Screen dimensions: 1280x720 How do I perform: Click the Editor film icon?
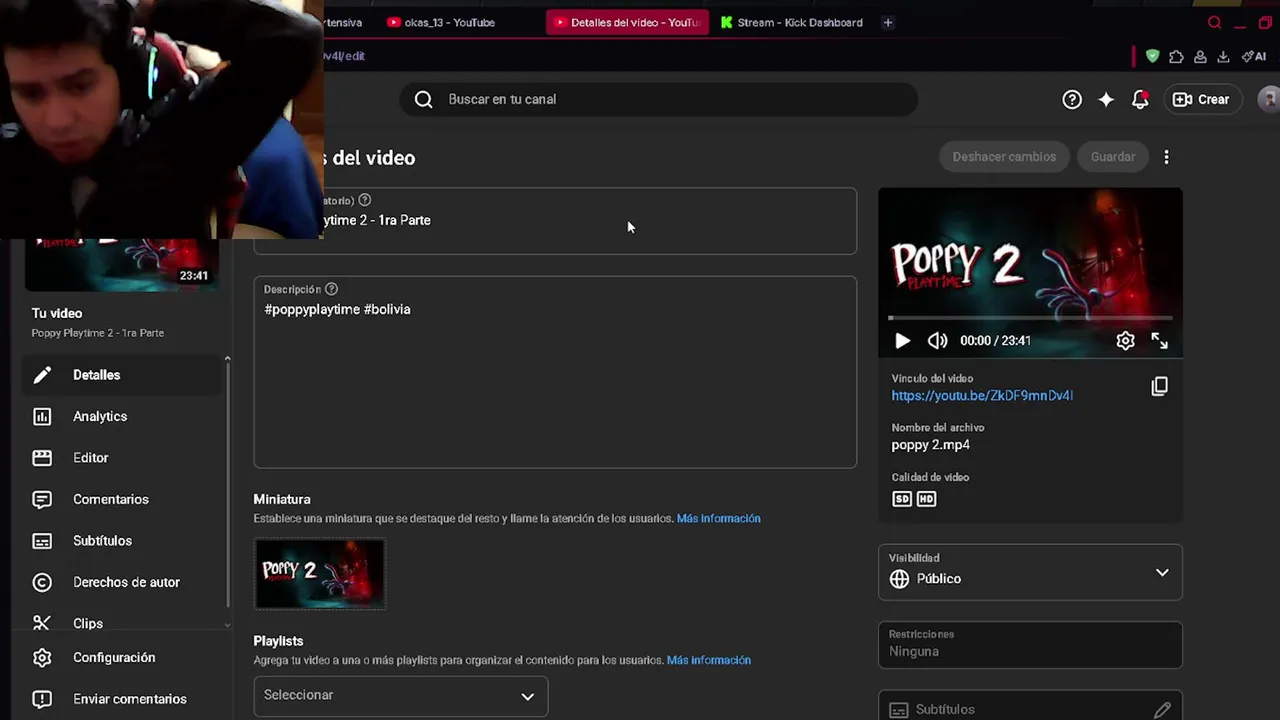(42, 458)
